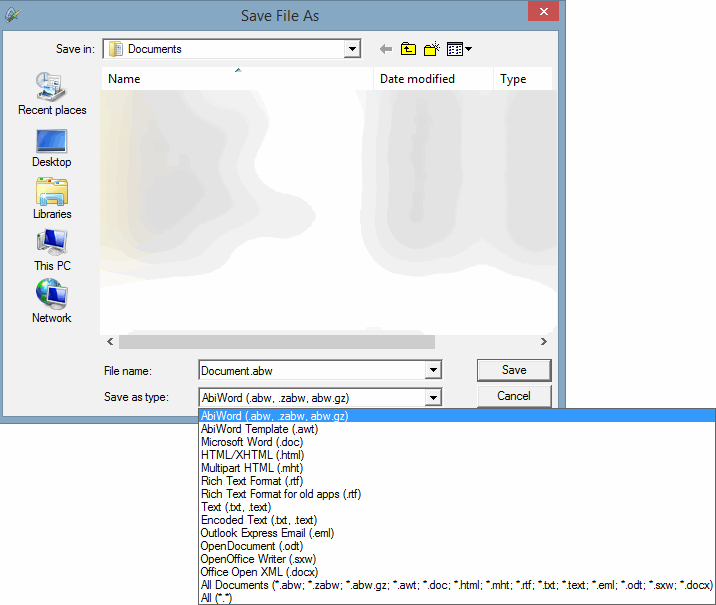Go to Desktop location

52,148
